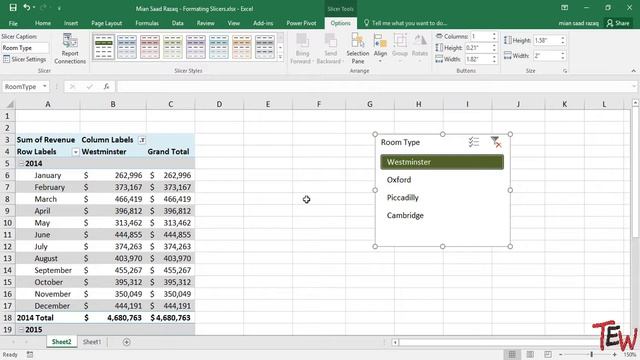This screenshot has height=360, width=640.
Task: Open Ribbon Display Options
Action: 564,8
